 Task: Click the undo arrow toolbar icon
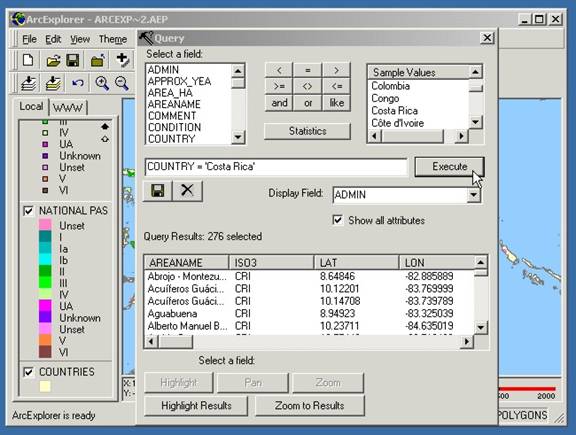(78, 83)
